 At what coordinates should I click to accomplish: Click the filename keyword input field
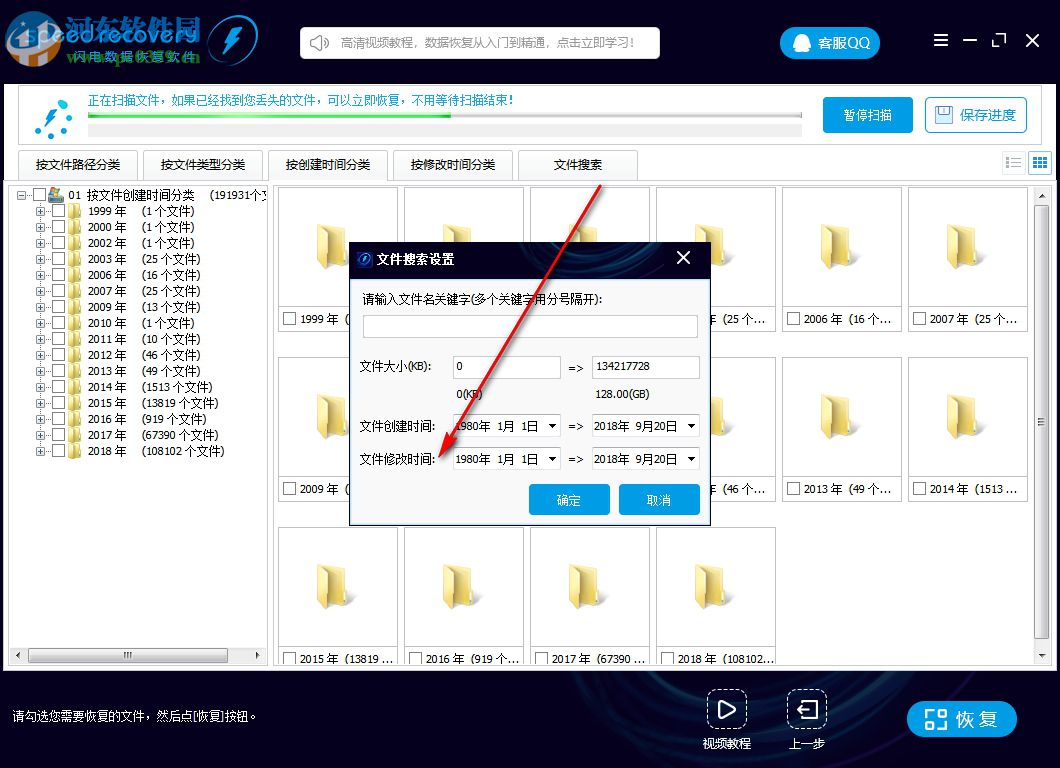(x=529, y=326)
